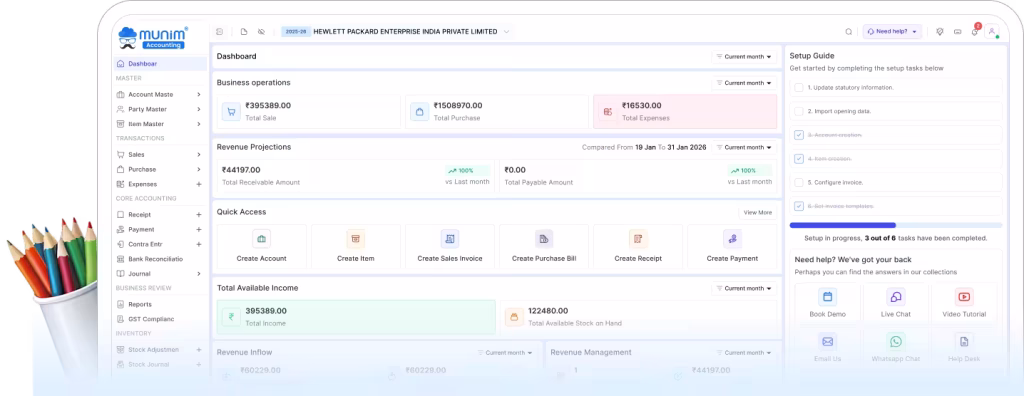Check Import opening data task
This screenshot has height=396, width=1024.
799,111
